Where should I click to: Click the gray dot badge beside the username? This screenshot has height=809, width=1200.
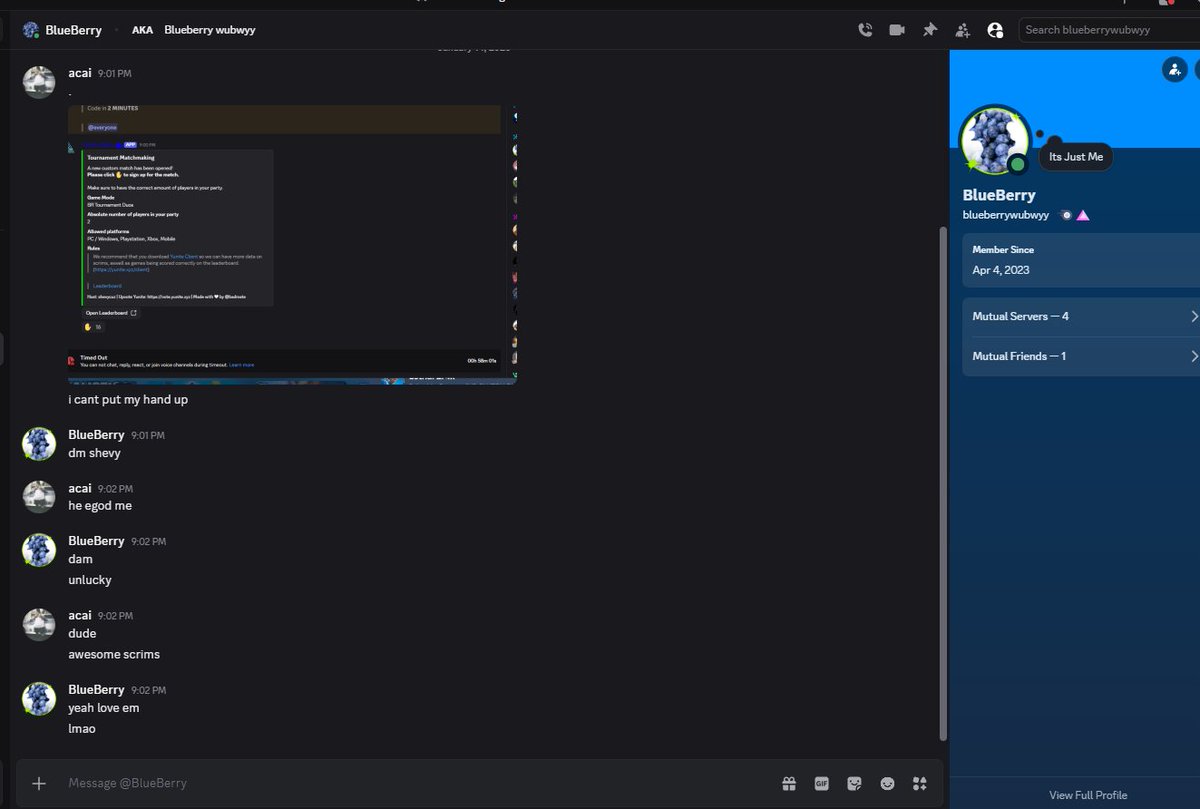click(1066, 215)
